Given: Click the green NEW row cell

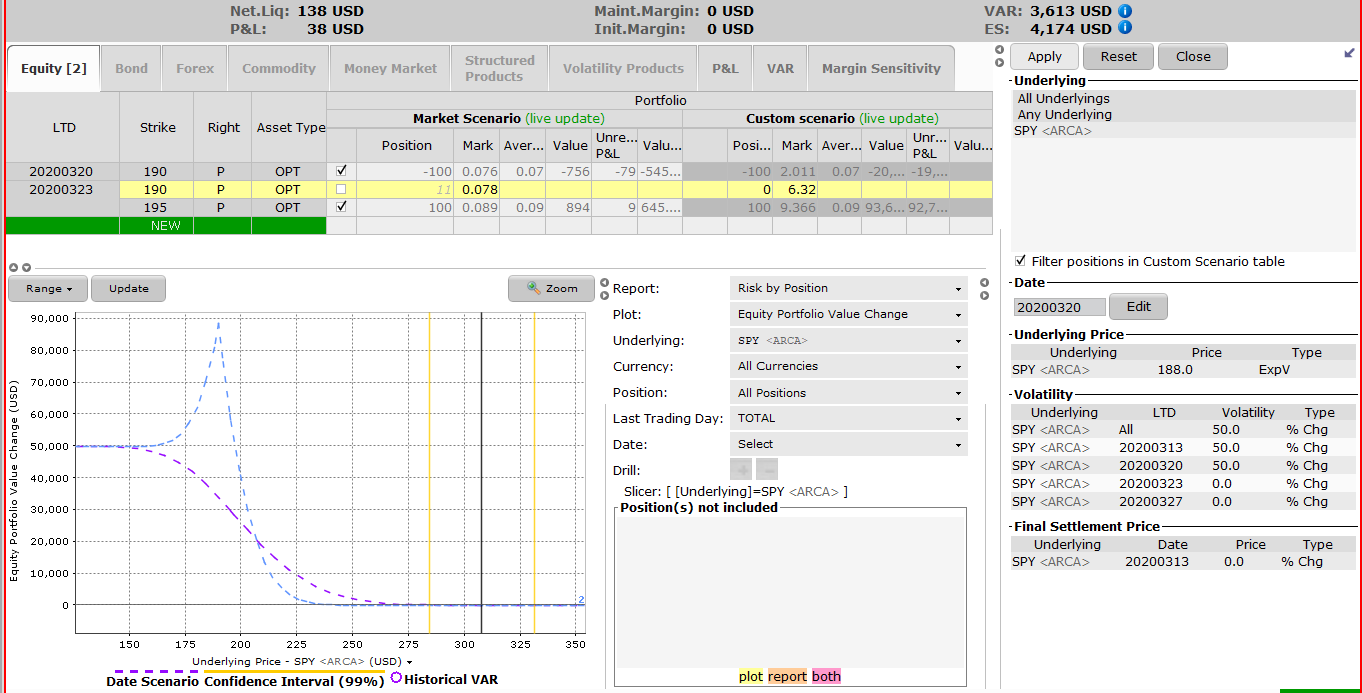Looking at the screenshot, I should pos(166,225).
